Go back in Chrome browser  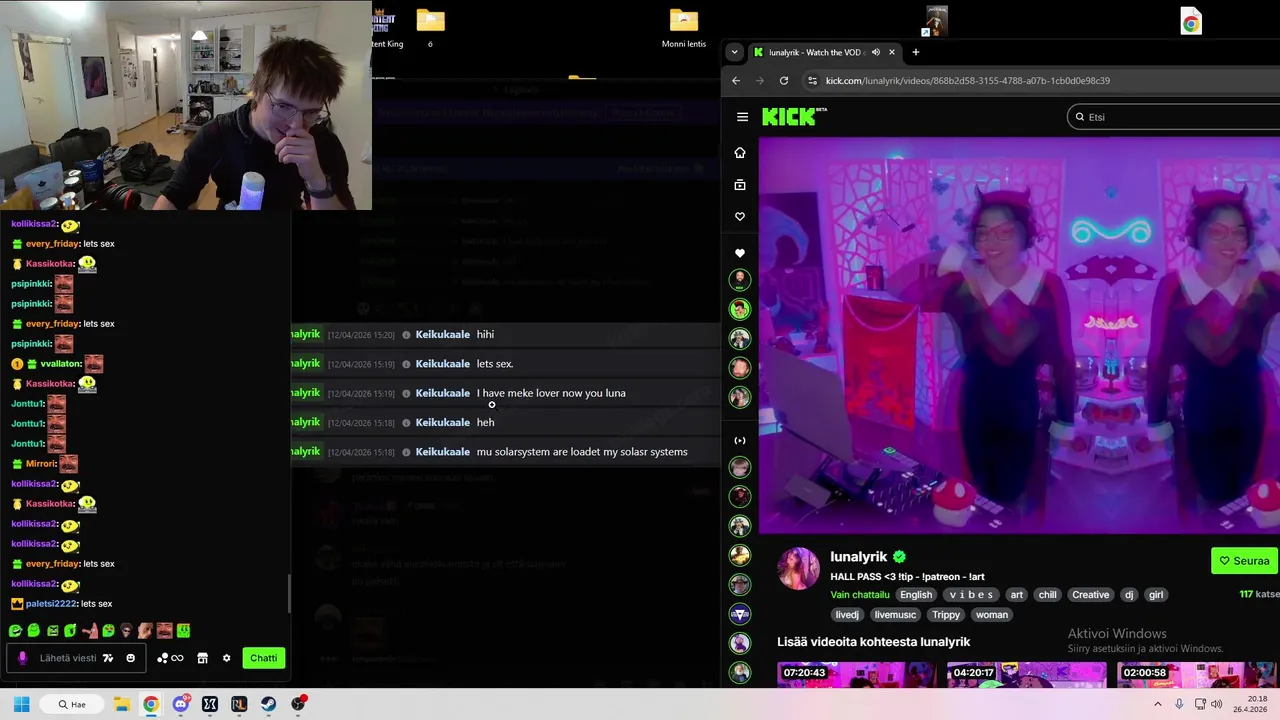coord(736,81)
